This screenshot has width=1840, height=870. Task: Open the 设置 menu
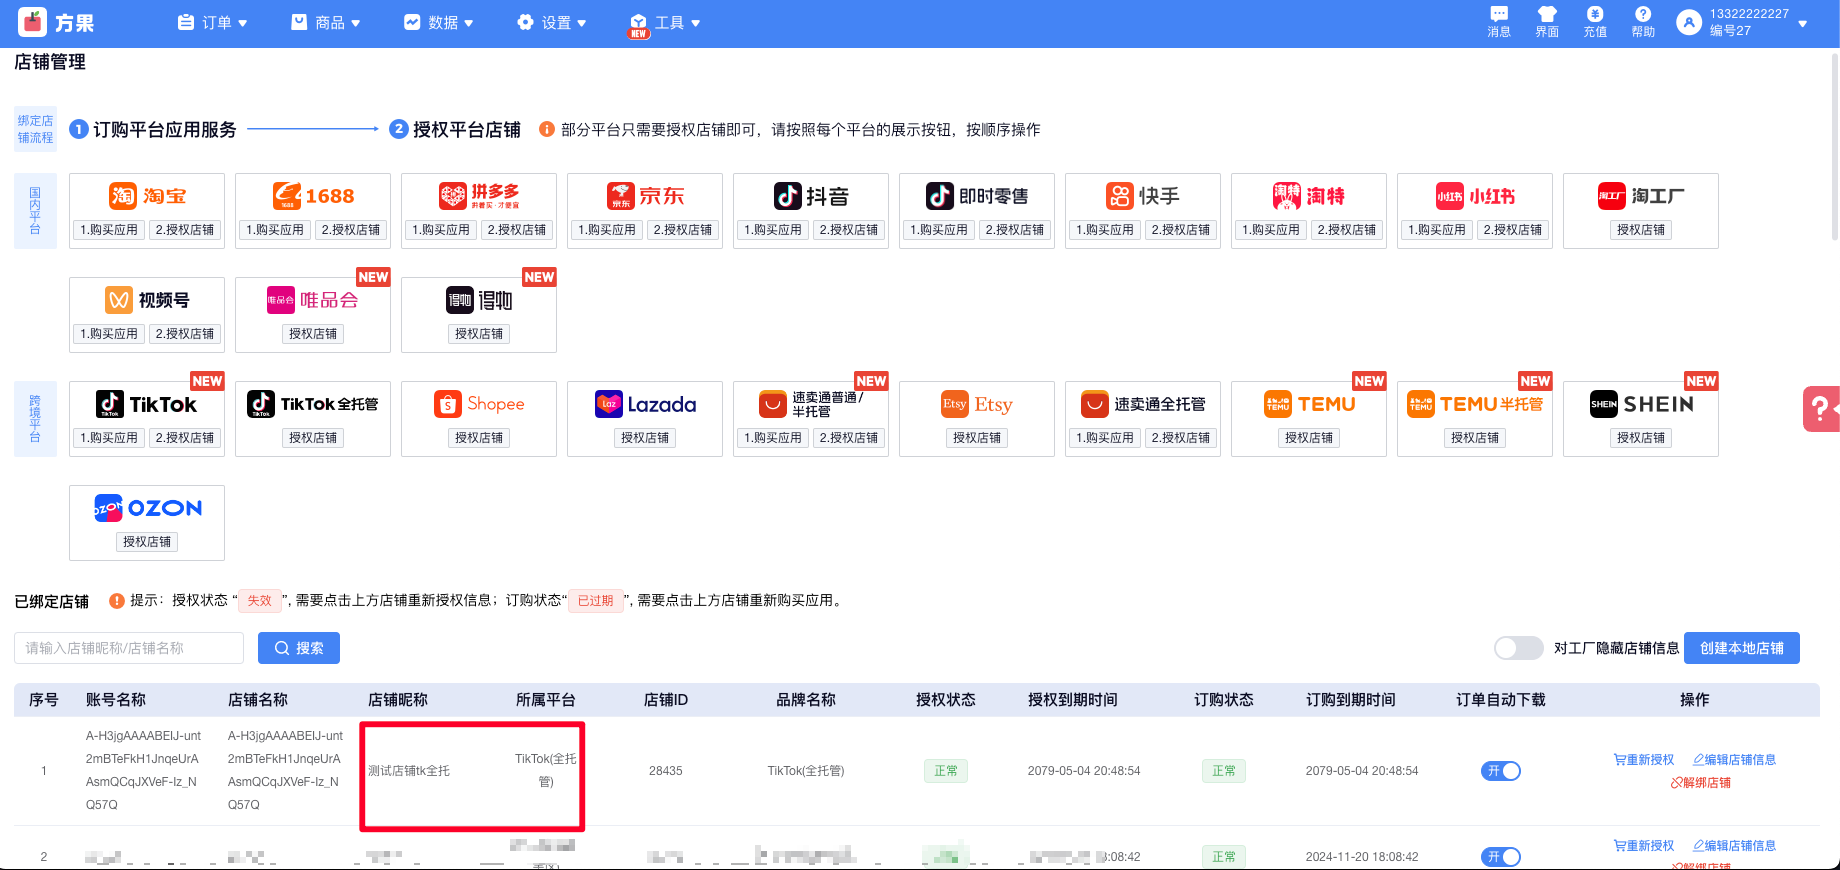pos(552,23)
